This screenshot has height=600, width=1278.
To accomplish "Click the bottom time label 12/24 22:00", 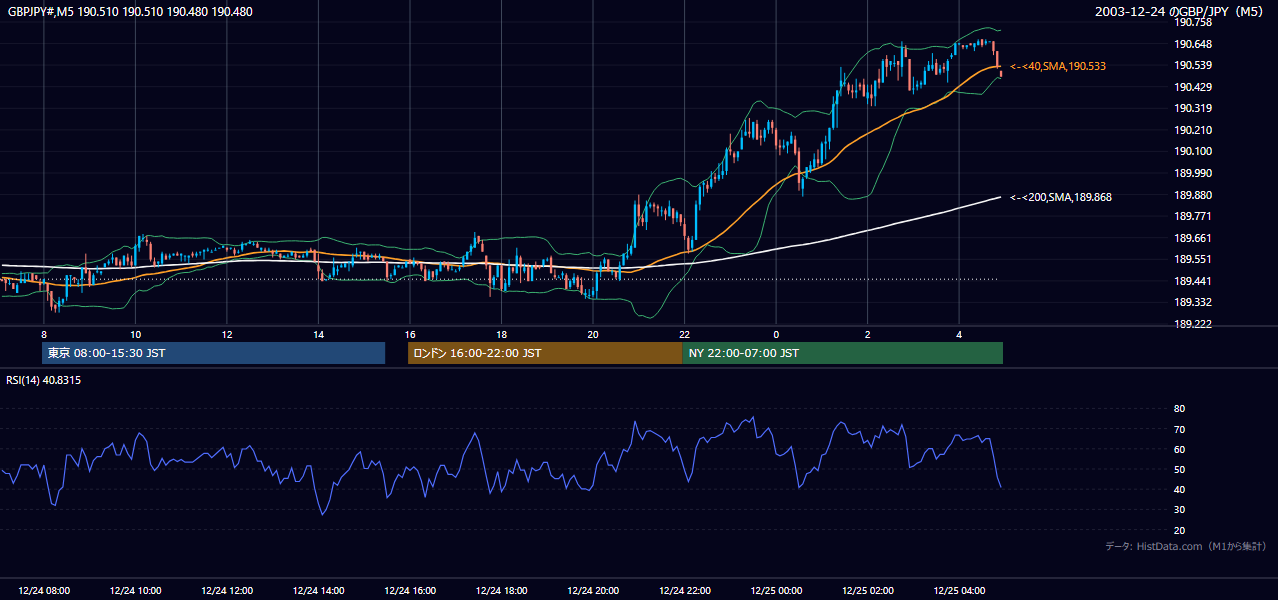I will pos(685,591).
